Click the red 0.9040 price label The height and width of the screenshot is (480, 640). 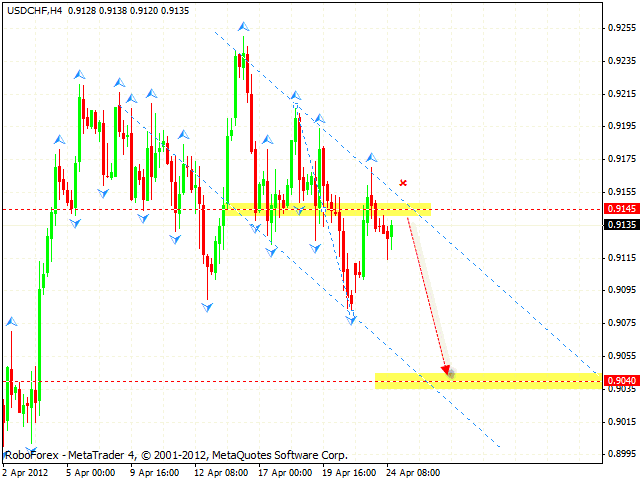(621, 381)
